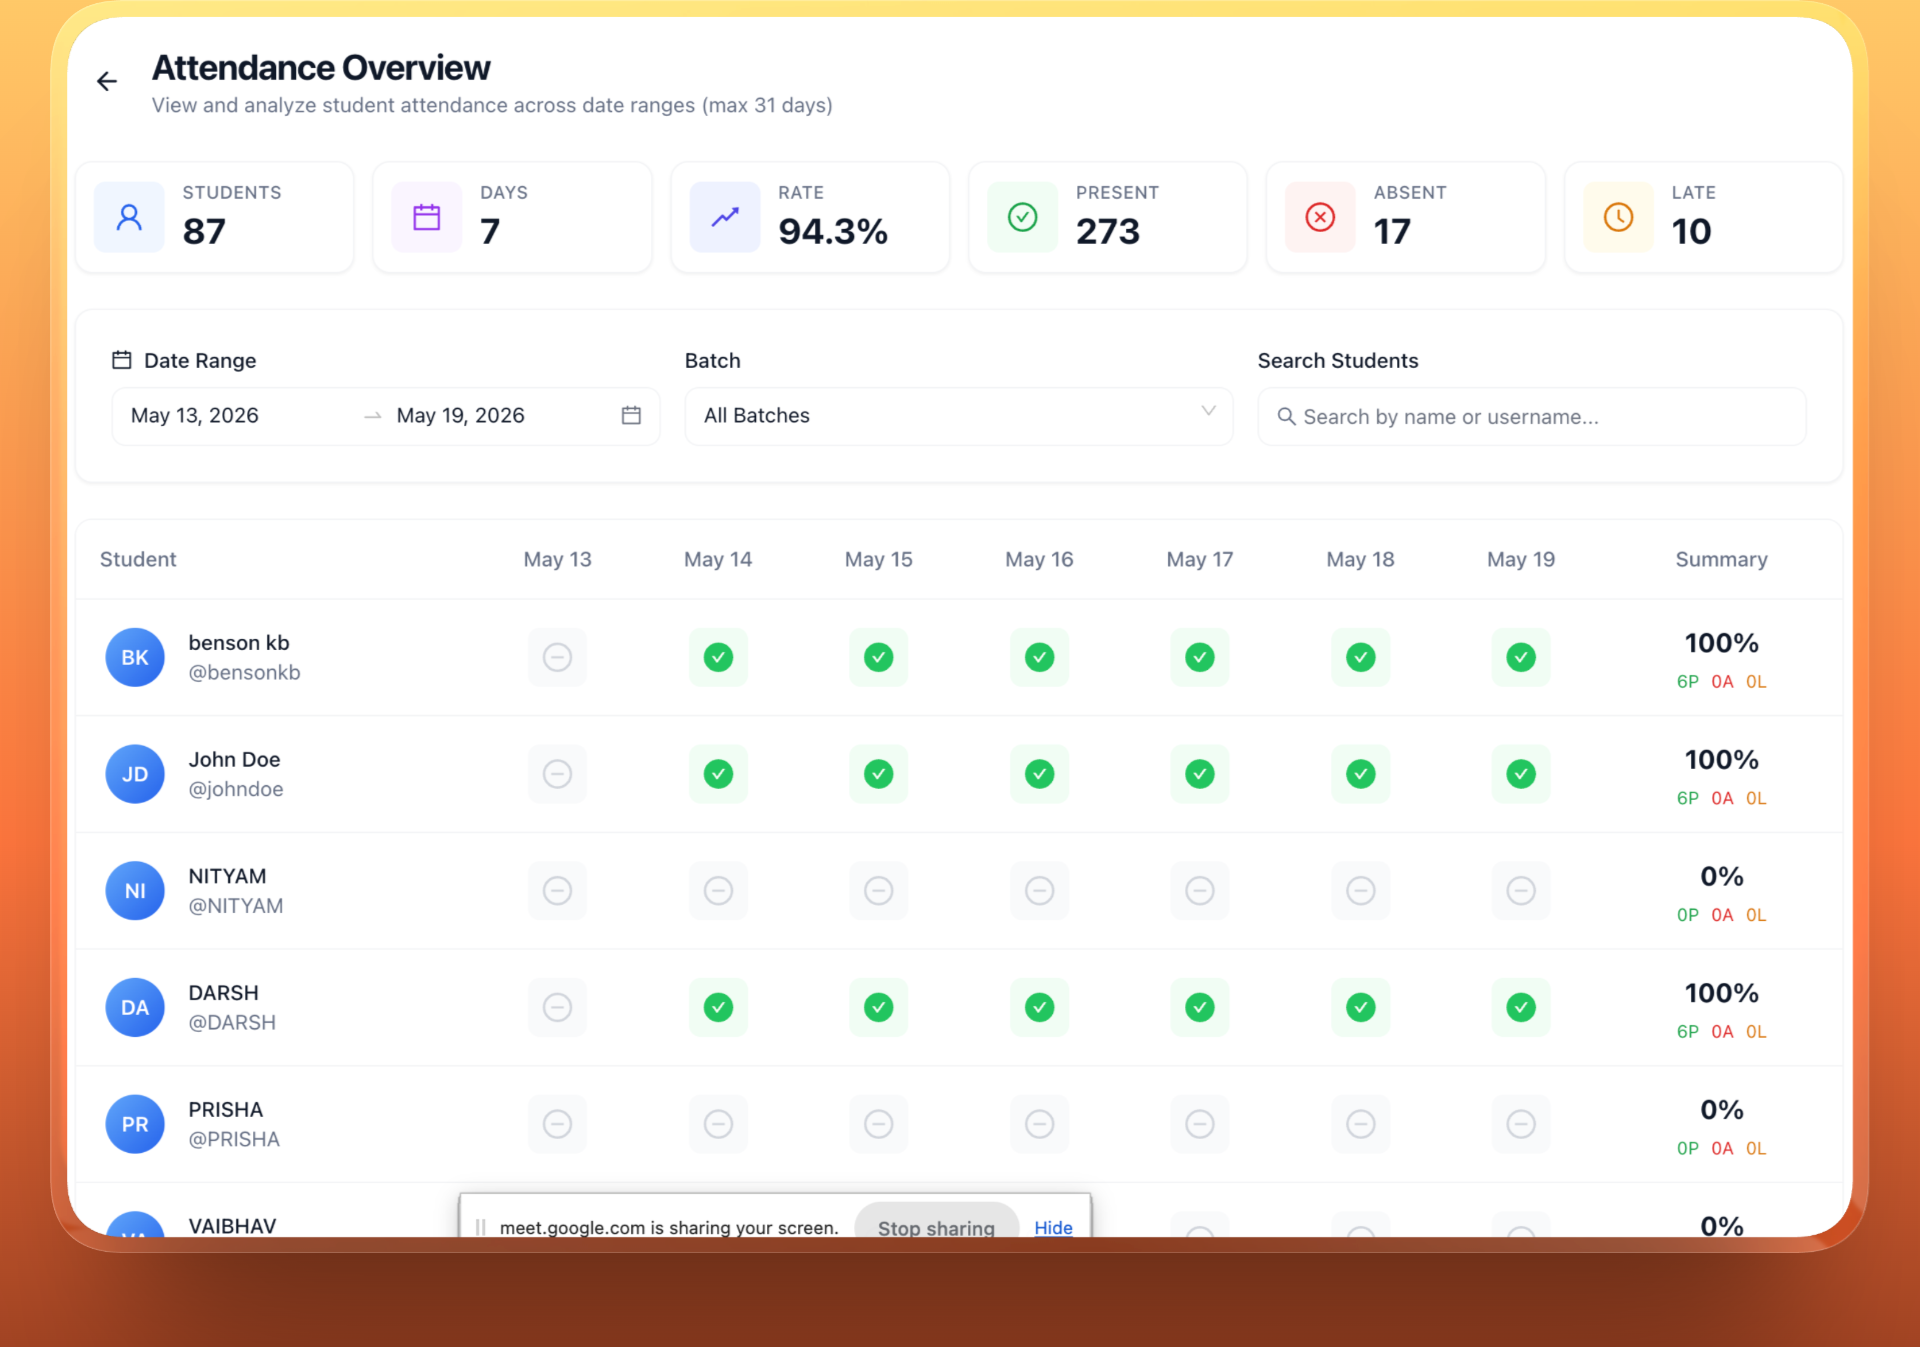
Task: Click John Doe's 100% summary
Action: (x=1721, y=760)
